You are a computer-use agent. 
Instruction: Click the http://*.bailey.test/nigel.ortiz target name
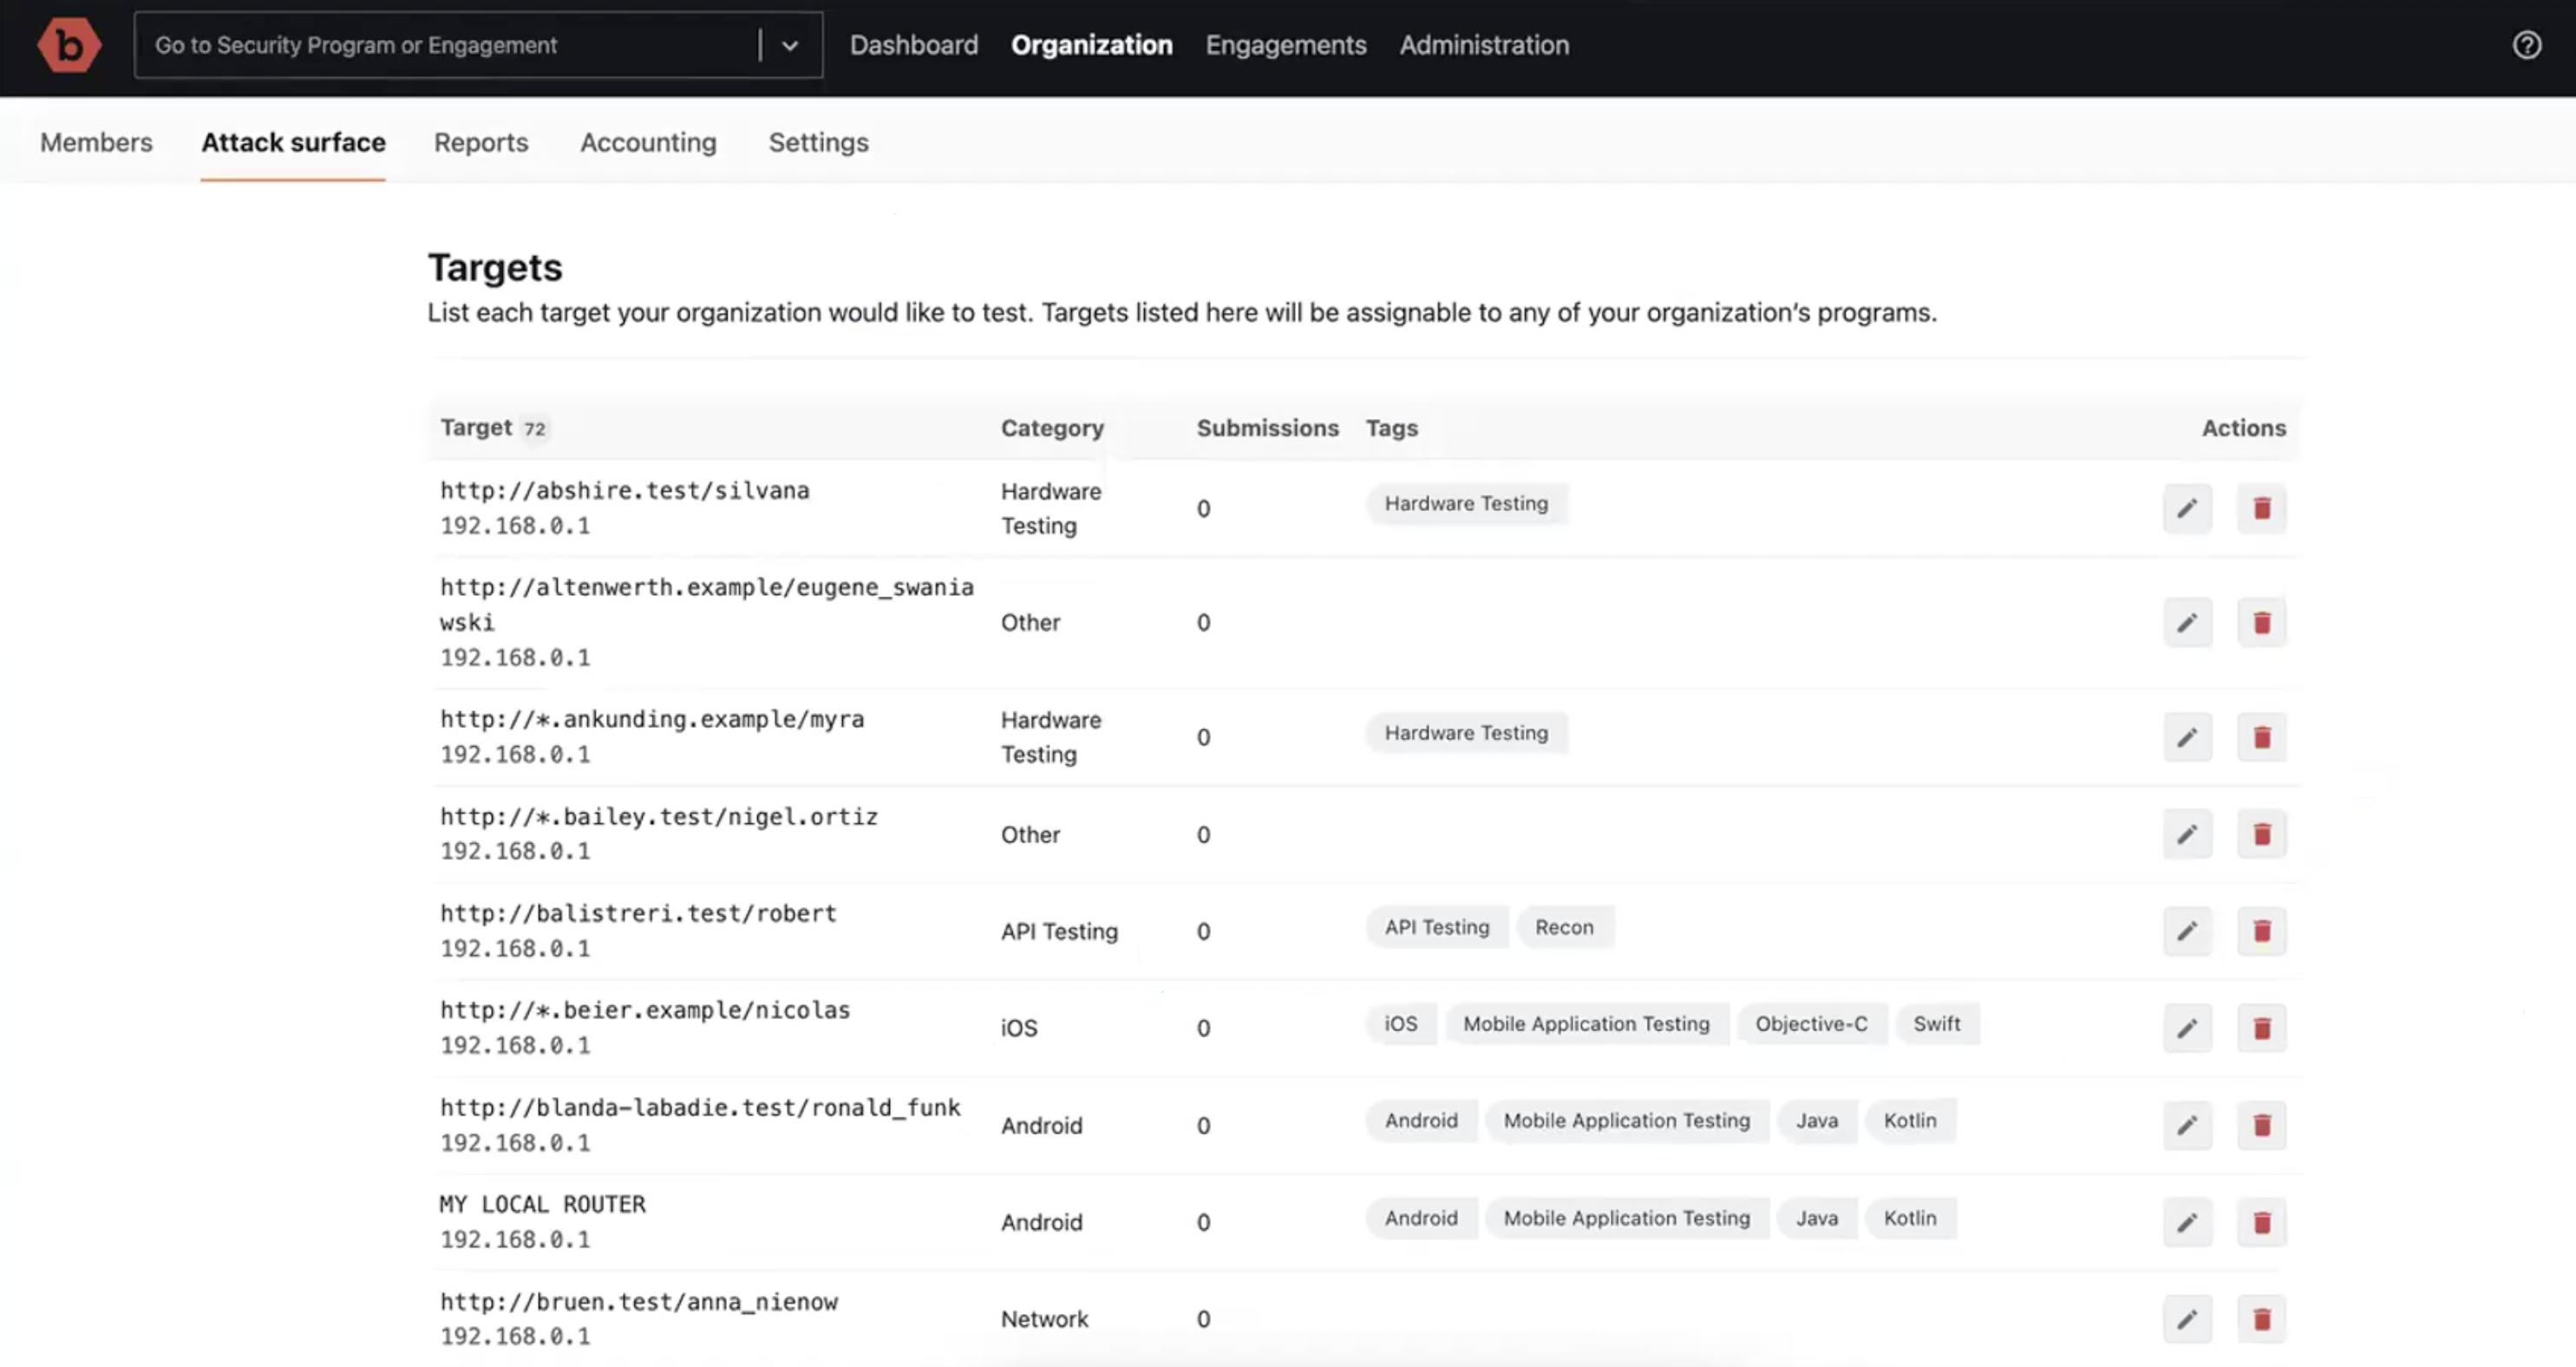(659, 817)
